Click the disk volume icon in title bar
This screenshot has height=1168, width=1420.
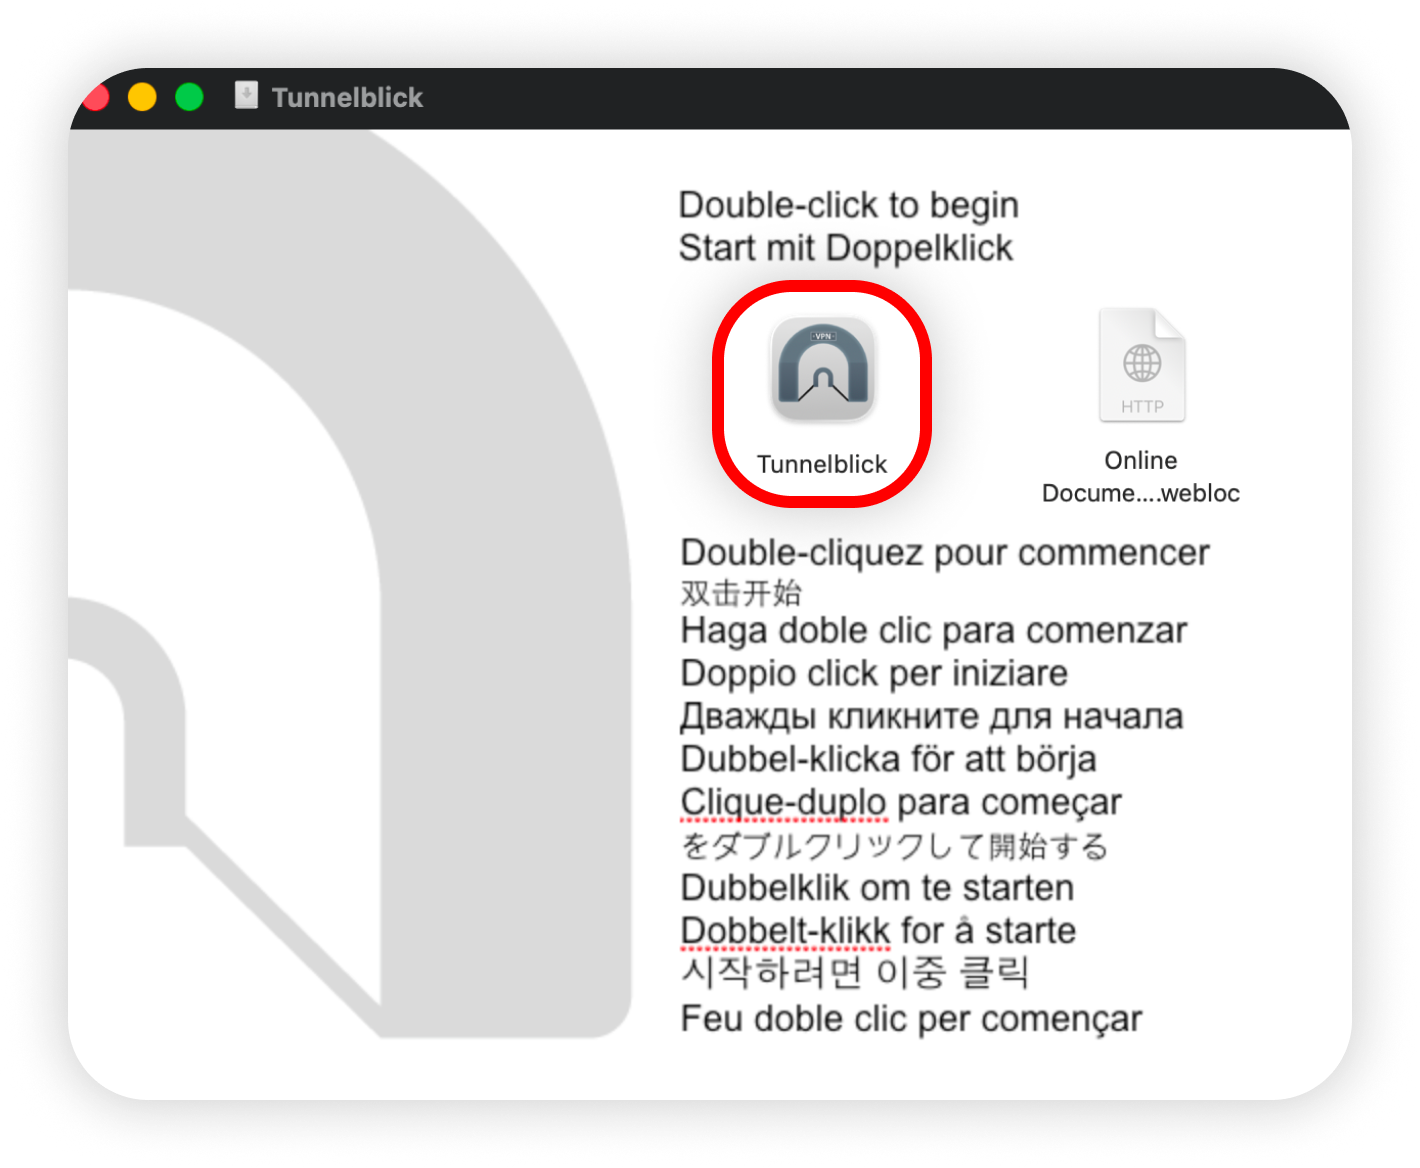click(x=246, y=96)
